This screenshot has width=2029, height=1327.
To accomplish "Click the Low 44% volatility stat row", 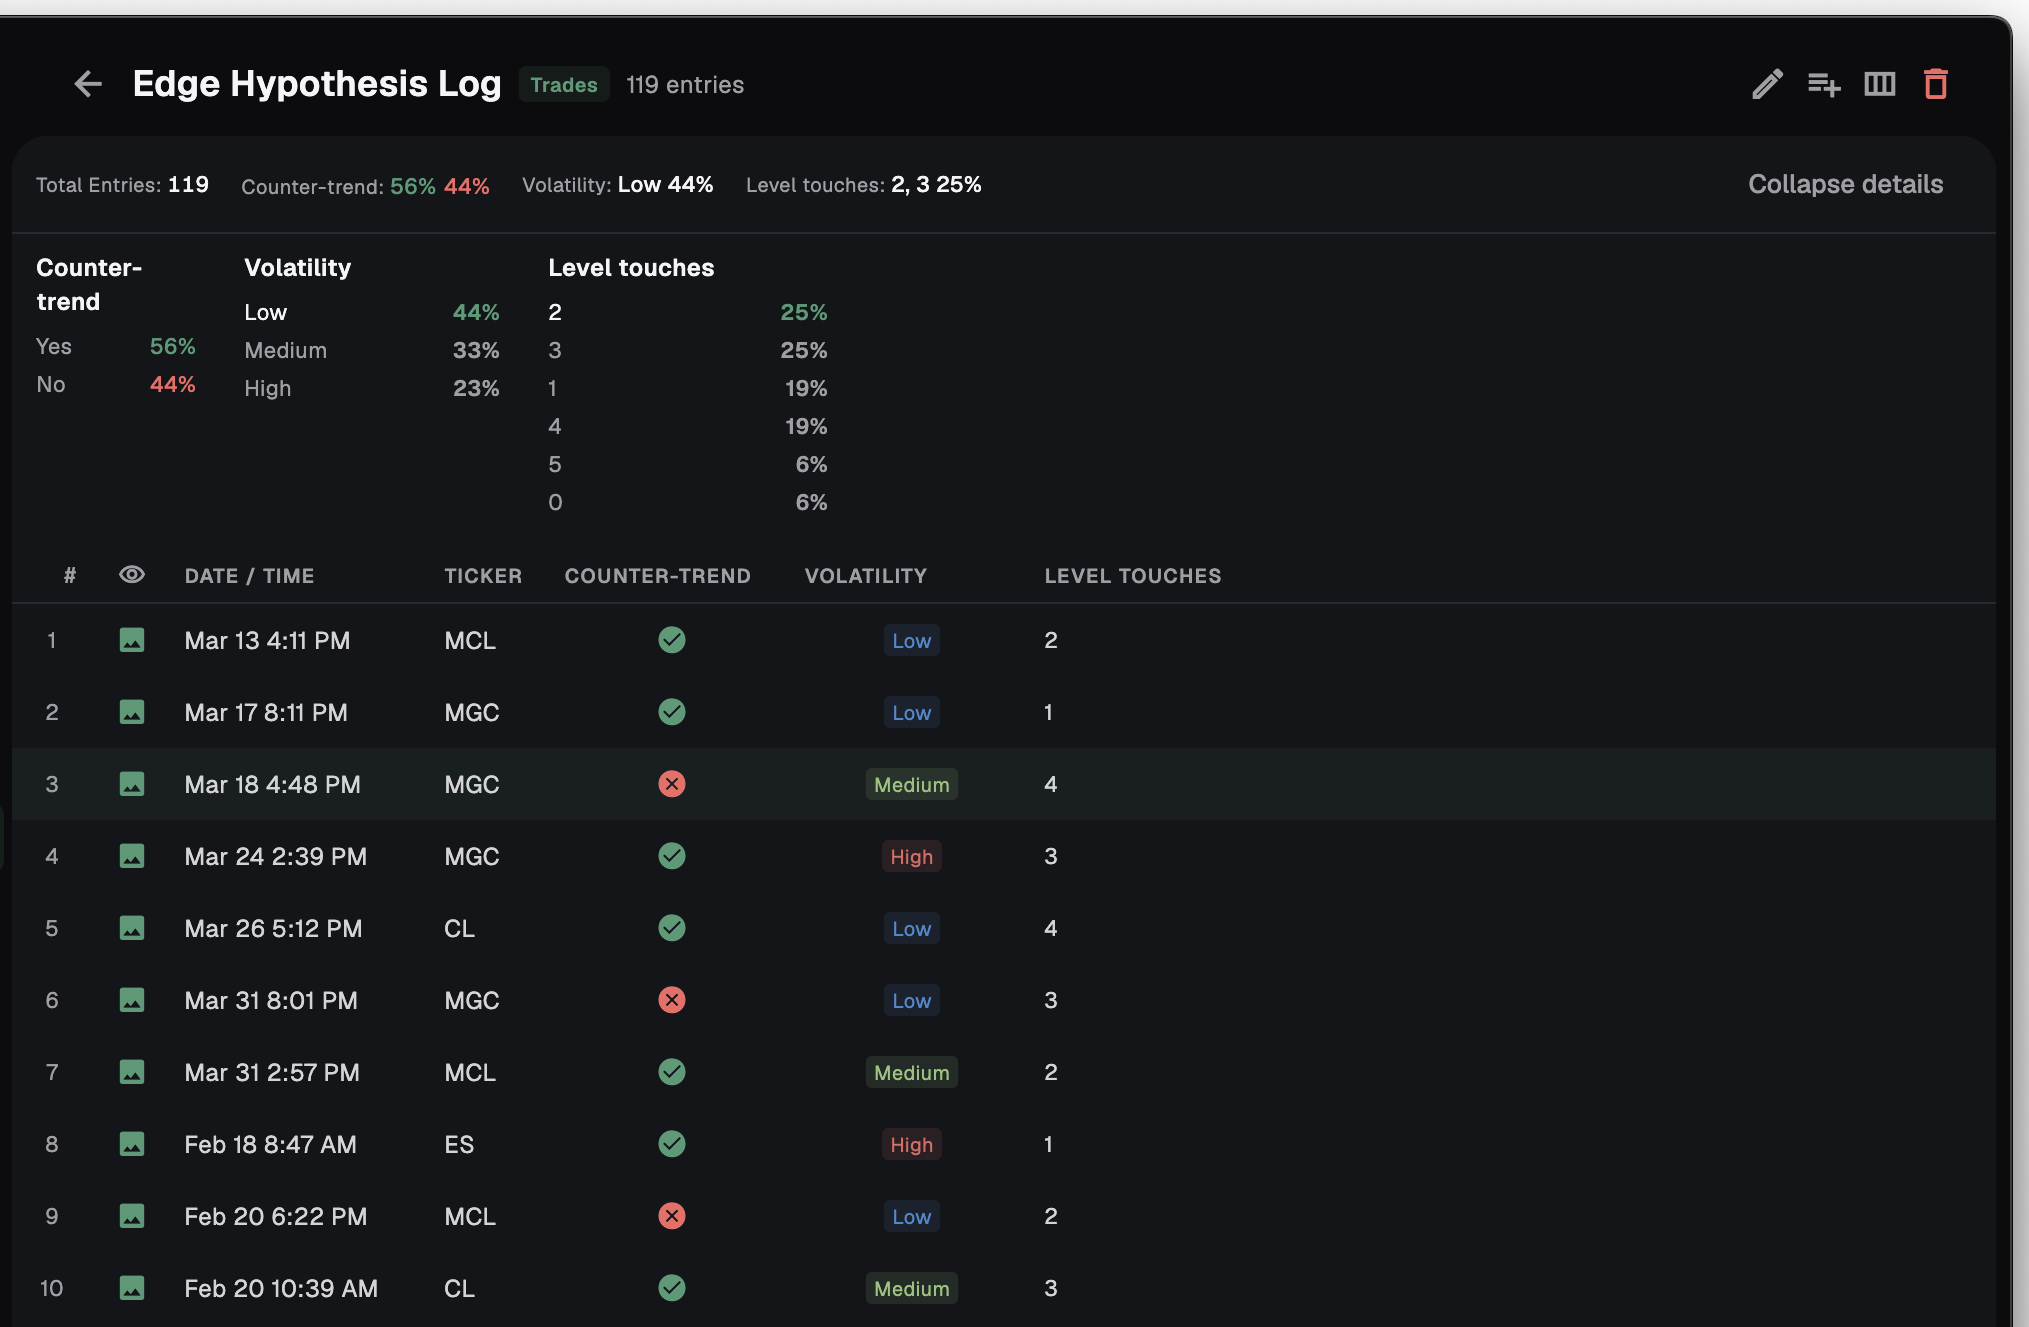I will [372, 312].
